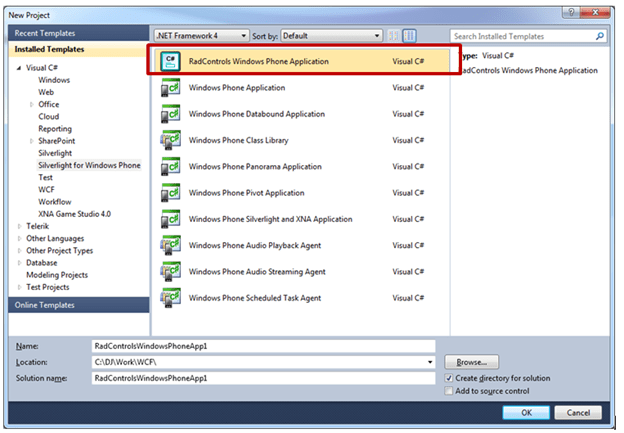Click the Scheduled Task Agent template icon
Screen dimensions: 624x433
[170, 298]
